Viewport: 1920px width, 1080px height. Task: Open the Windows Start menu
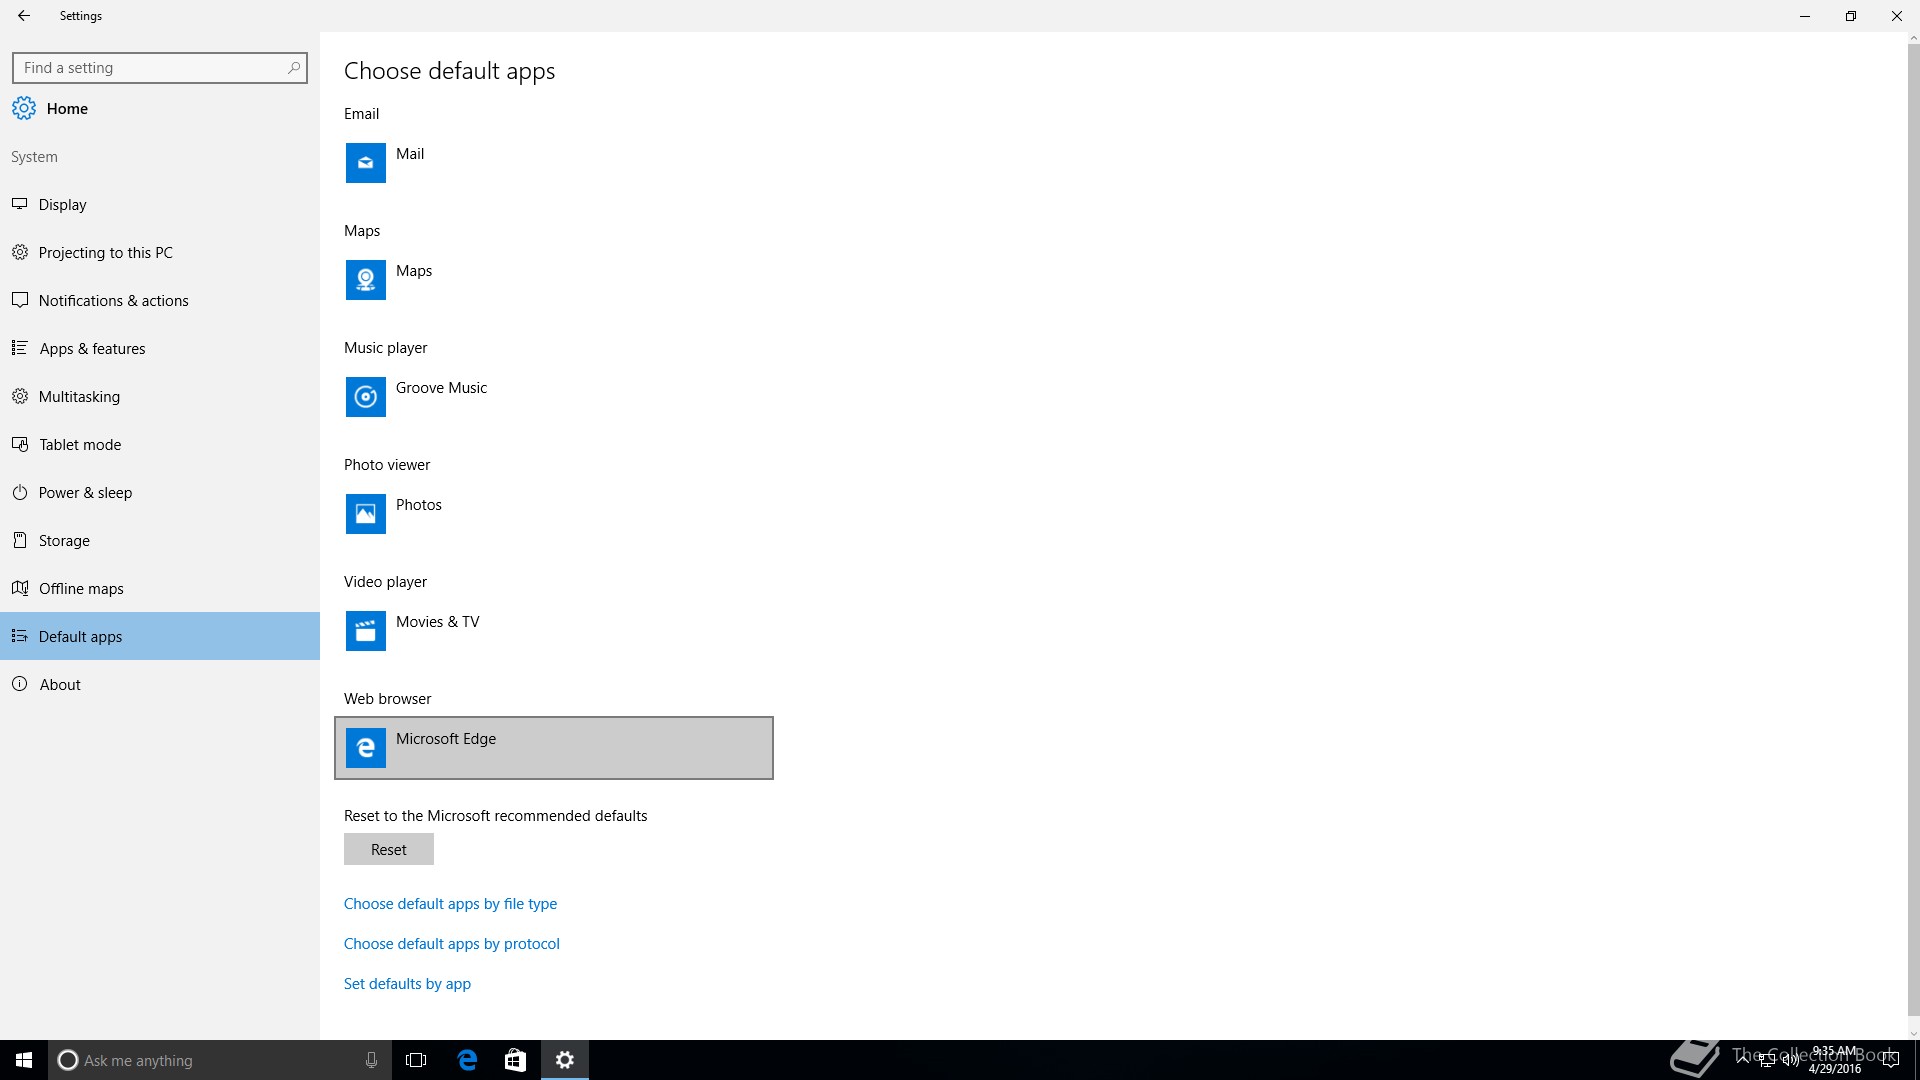pyautogui.click(x=24, y=1060)
